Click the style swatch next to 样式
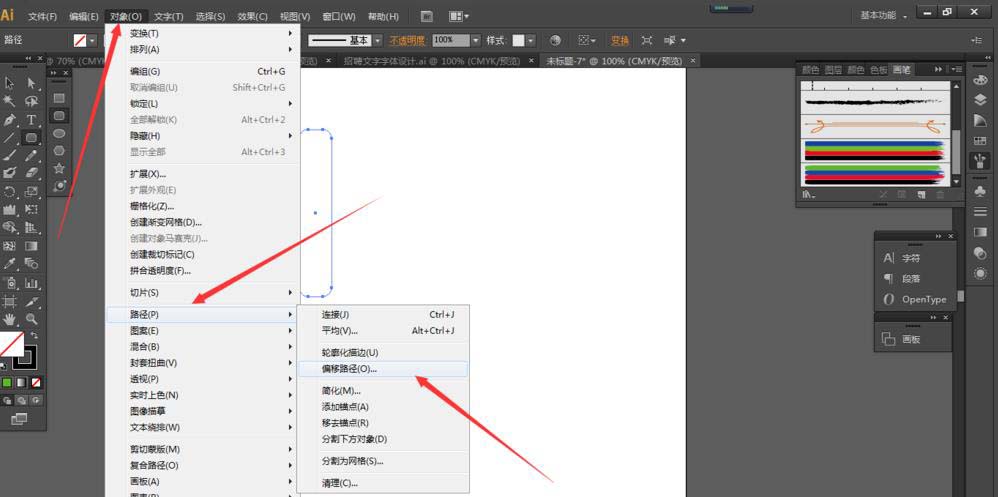The height and width of the screenshot is (497, 998). (519, 40)
